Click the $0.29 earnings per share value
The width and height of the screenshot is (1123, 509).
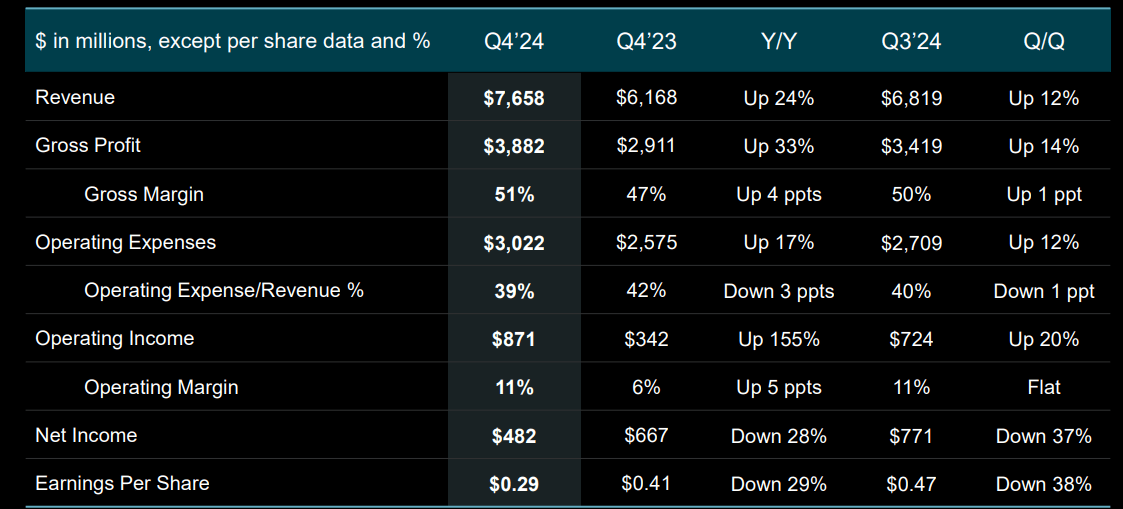pos(514,484)
